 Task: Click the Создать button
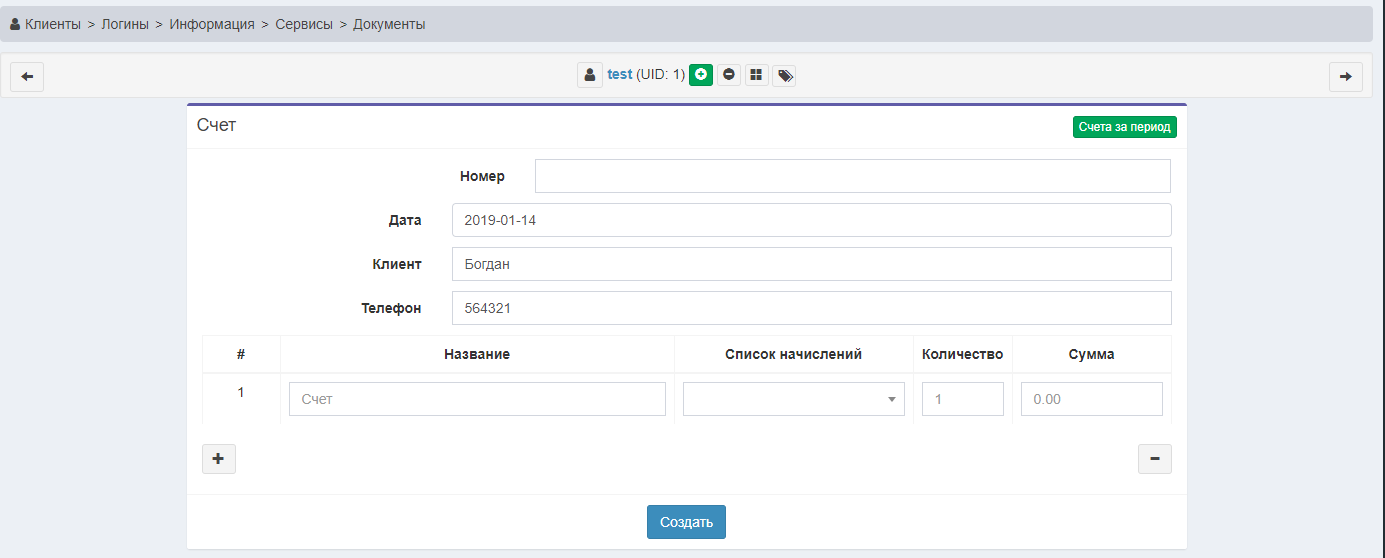pos(686,522)
